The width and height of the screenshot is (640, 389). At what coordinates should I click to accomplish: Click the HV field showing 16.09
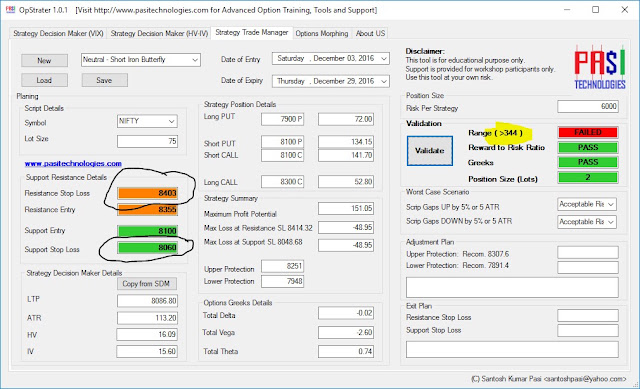(x=147, y=335)
